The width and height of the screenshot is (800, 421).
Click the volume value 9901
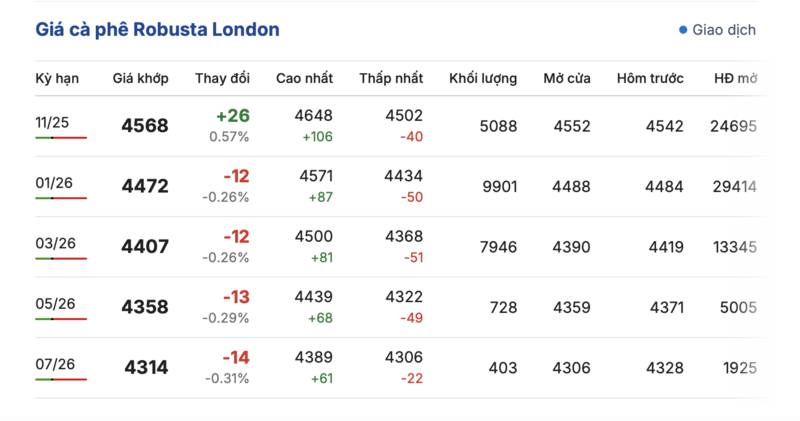498,186
